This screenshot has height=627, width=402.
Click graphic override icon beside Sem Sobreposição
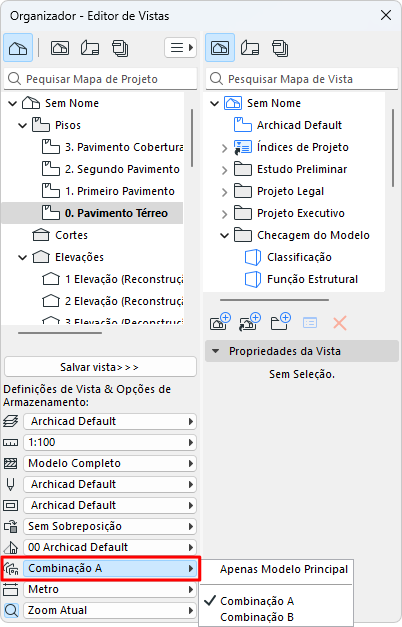coord(11,527)
